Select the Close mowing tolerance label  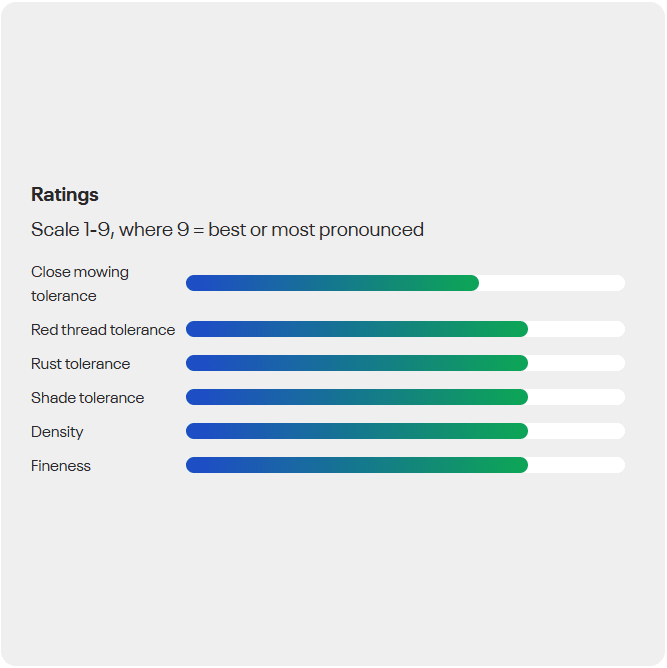[80, 284]
